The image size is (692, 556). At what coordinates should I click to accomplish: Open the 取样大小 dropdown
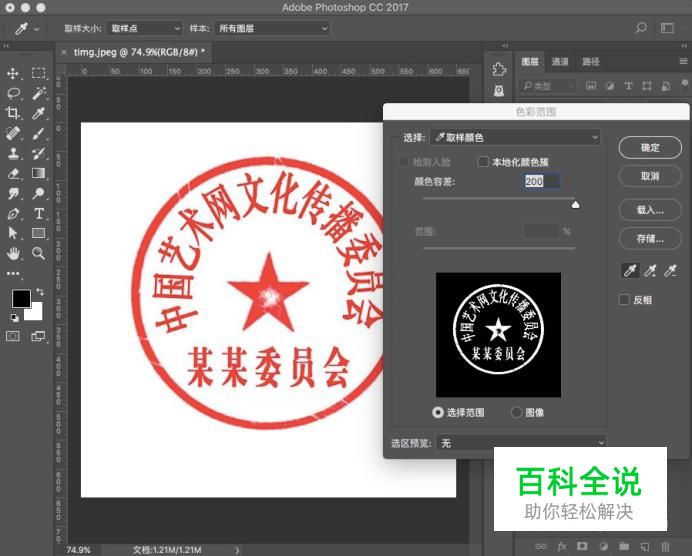(144, 28)
